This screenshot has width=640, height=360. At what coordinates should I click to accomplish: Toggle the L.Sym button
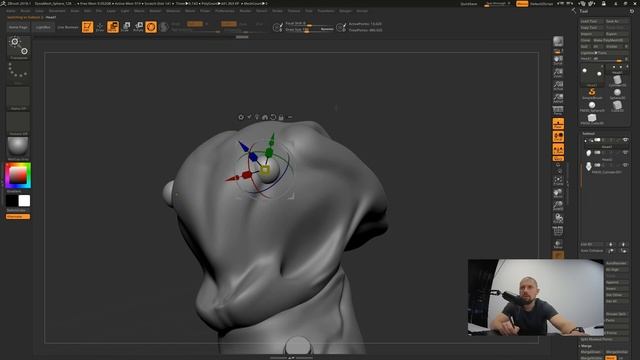558,149
